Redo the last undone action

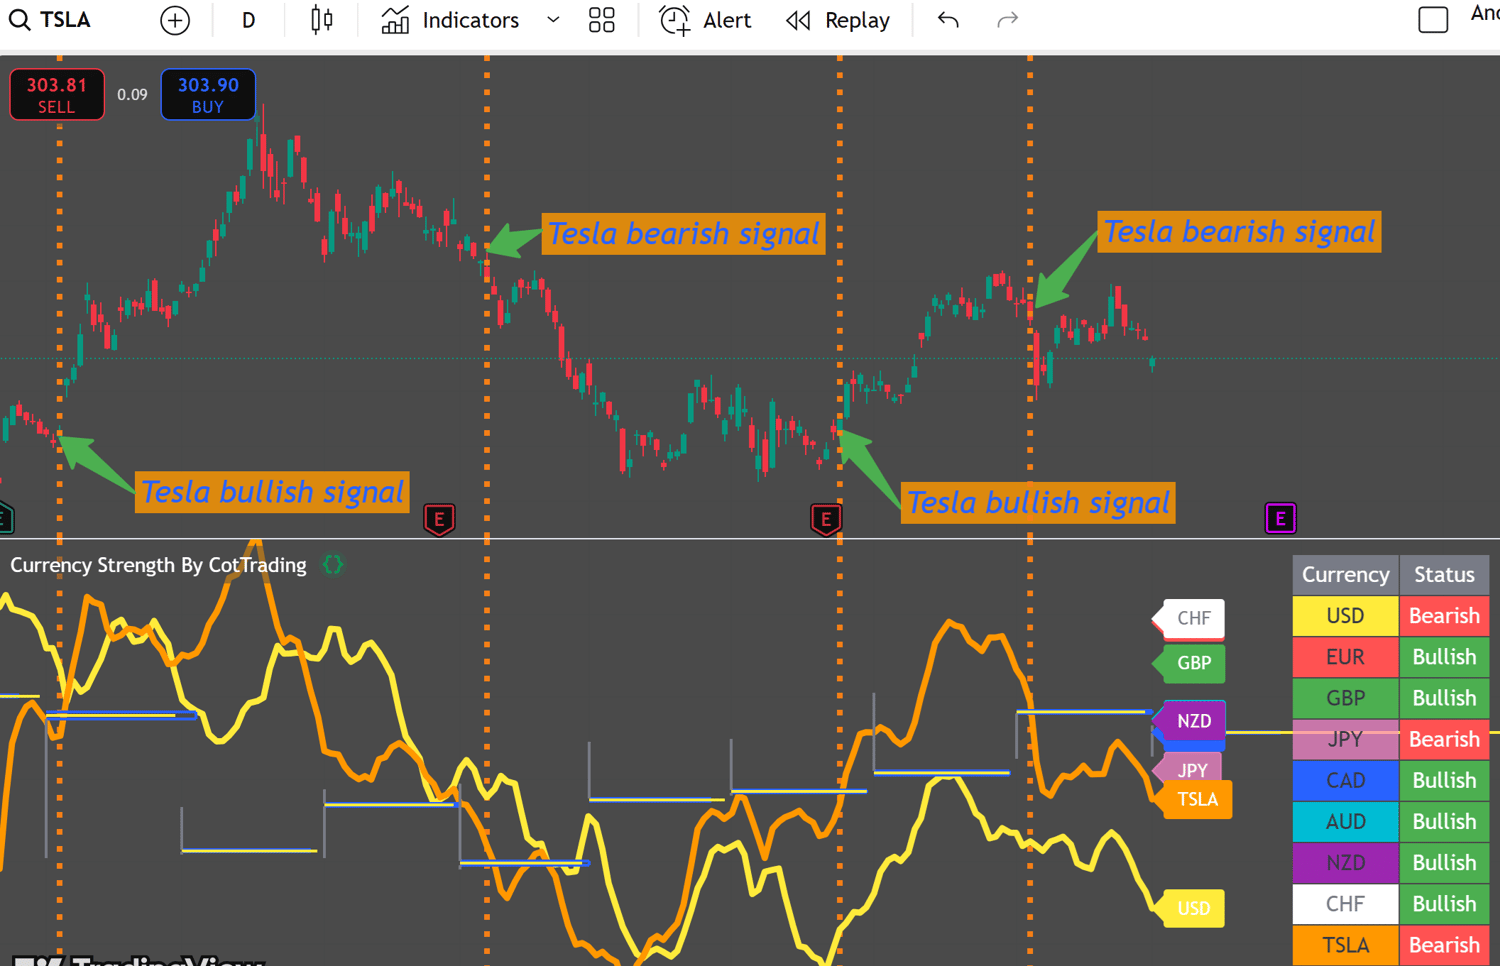pos(1007,20)
